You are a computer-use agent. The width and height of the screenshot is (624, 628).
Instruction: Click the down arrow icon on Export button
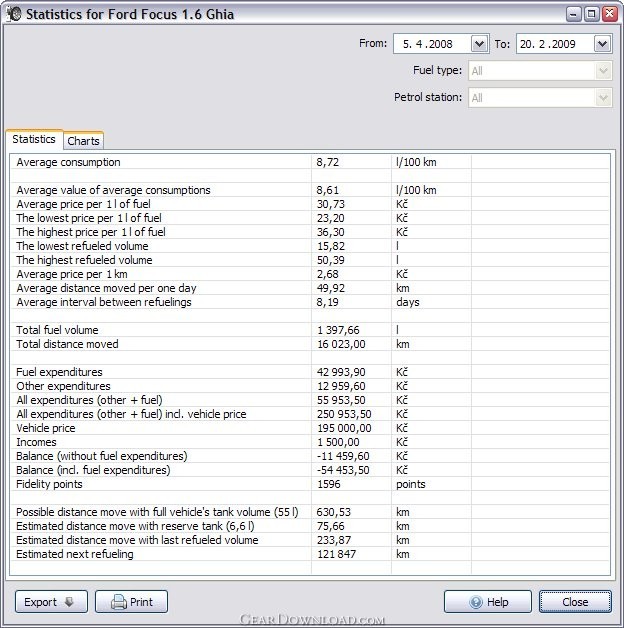tap(69, 602)
